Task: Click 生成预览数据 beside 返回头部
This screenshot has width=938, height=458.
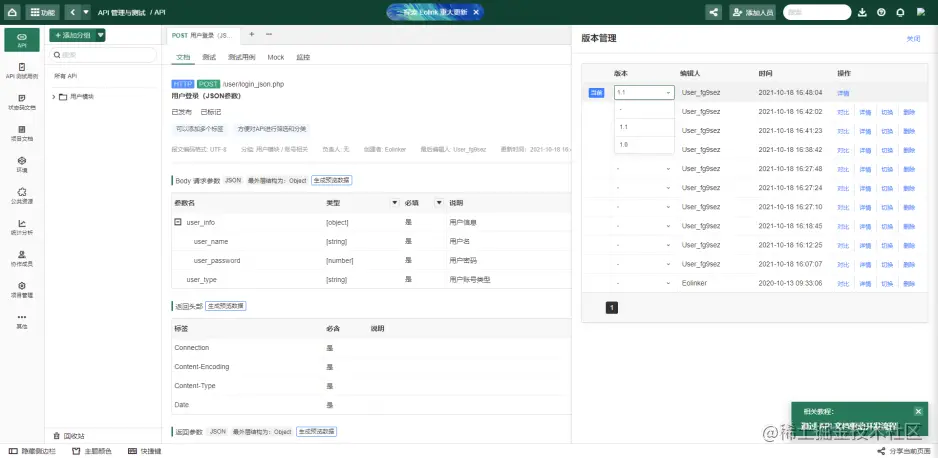Action: 226,306
